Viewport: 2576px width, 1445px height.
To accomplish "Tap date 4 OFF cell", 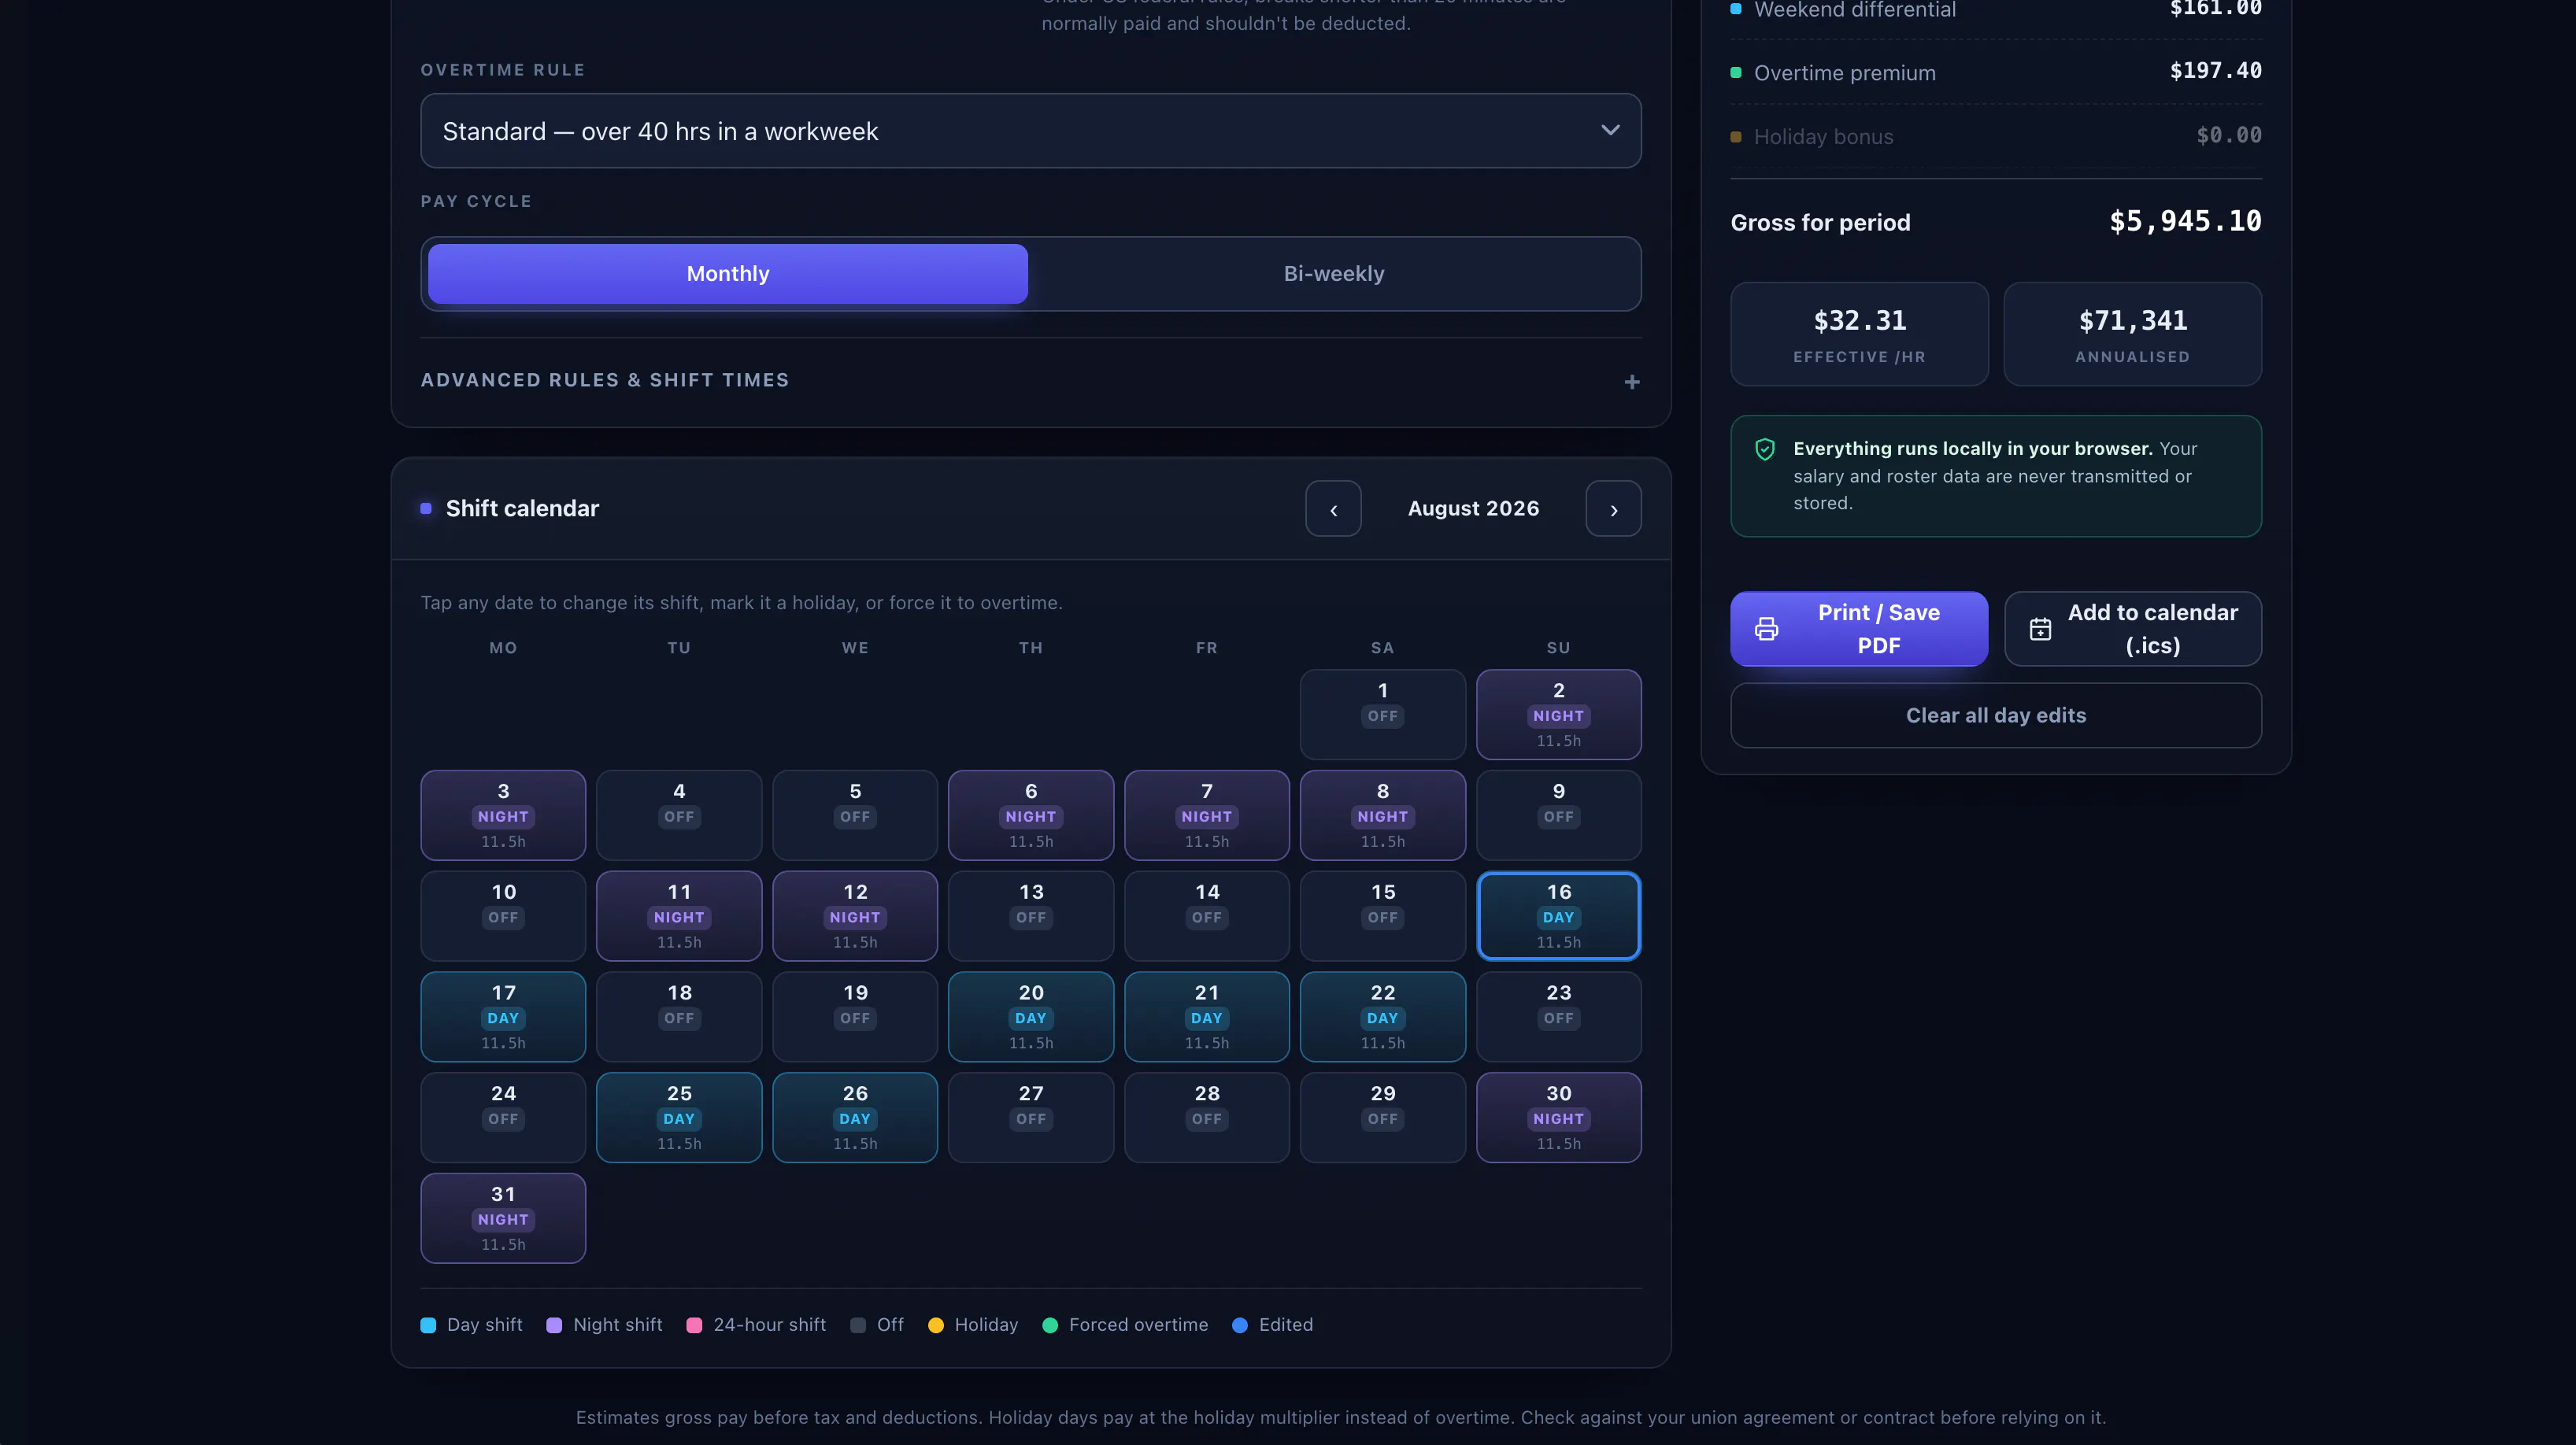I will 679,816.
